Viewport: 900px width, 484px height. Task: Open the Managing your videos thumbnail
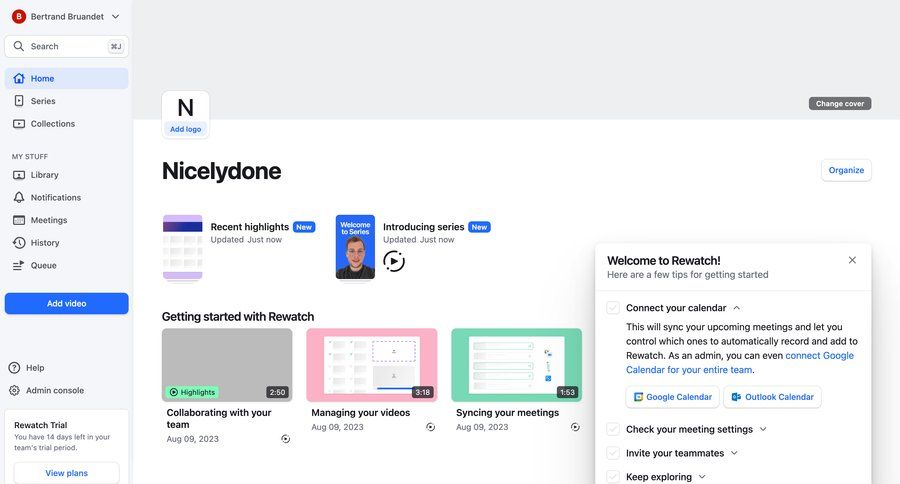tap(372, 365)
